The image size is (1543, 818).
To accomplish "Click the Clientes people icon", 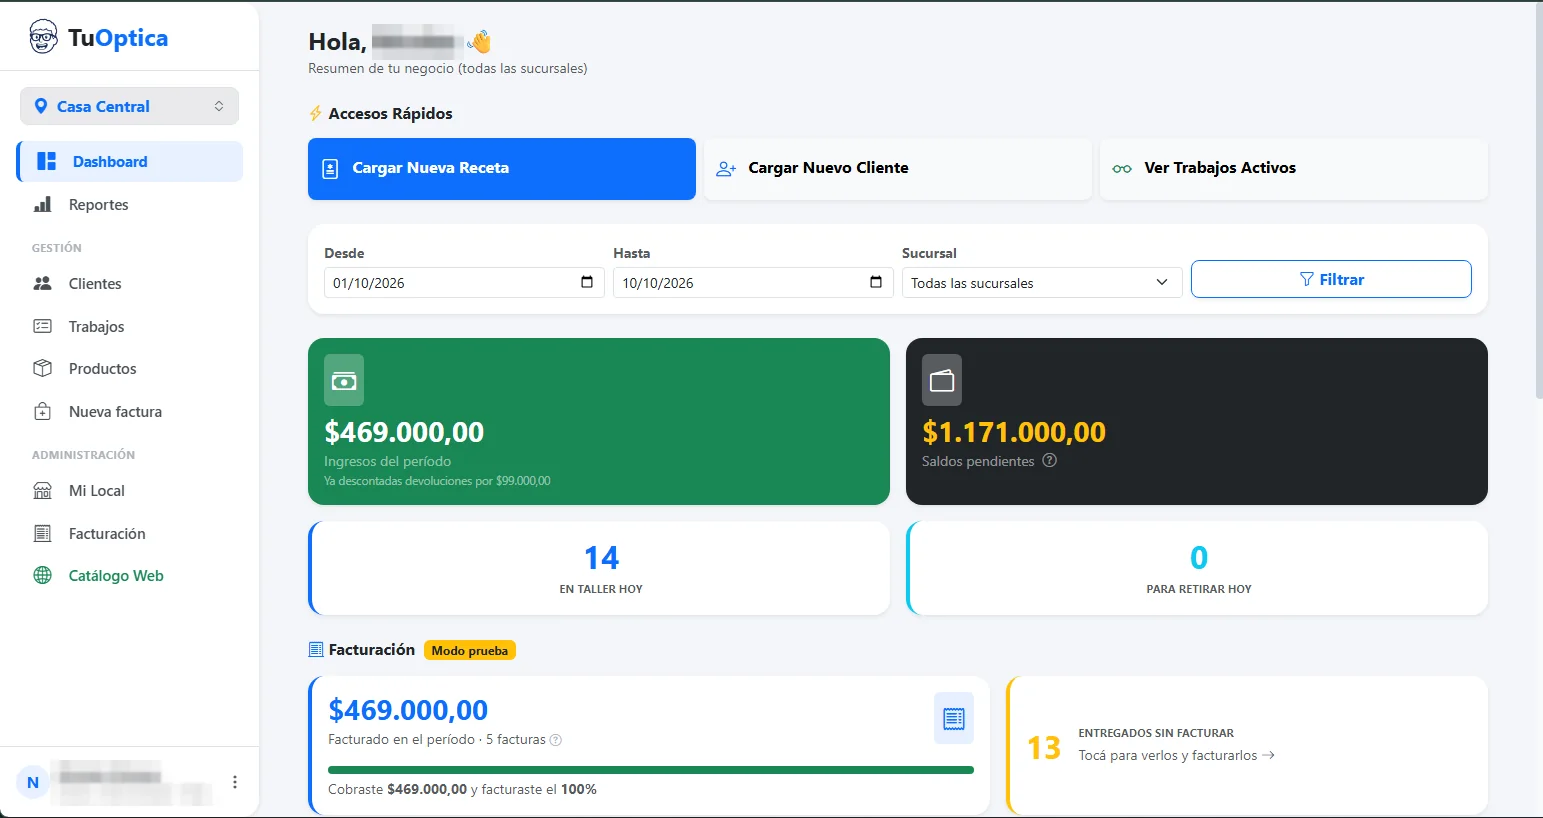I will coord(43,283).
